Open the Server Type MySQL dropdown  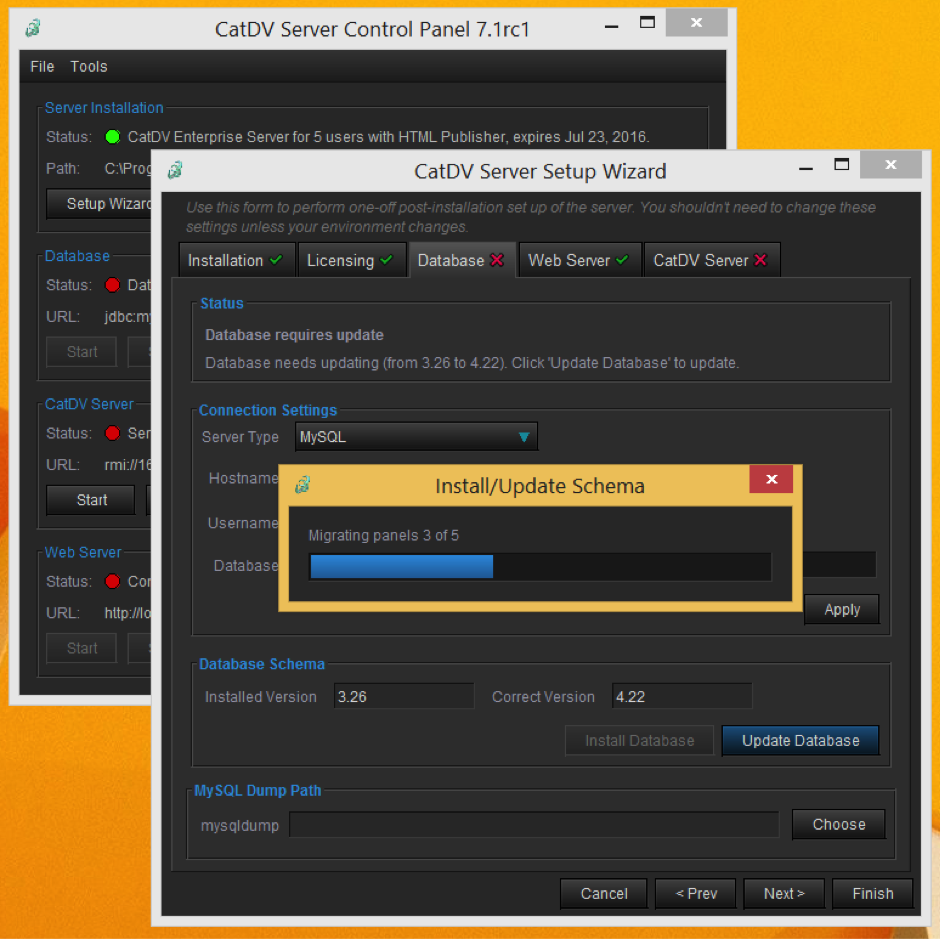tap(417, 437)
